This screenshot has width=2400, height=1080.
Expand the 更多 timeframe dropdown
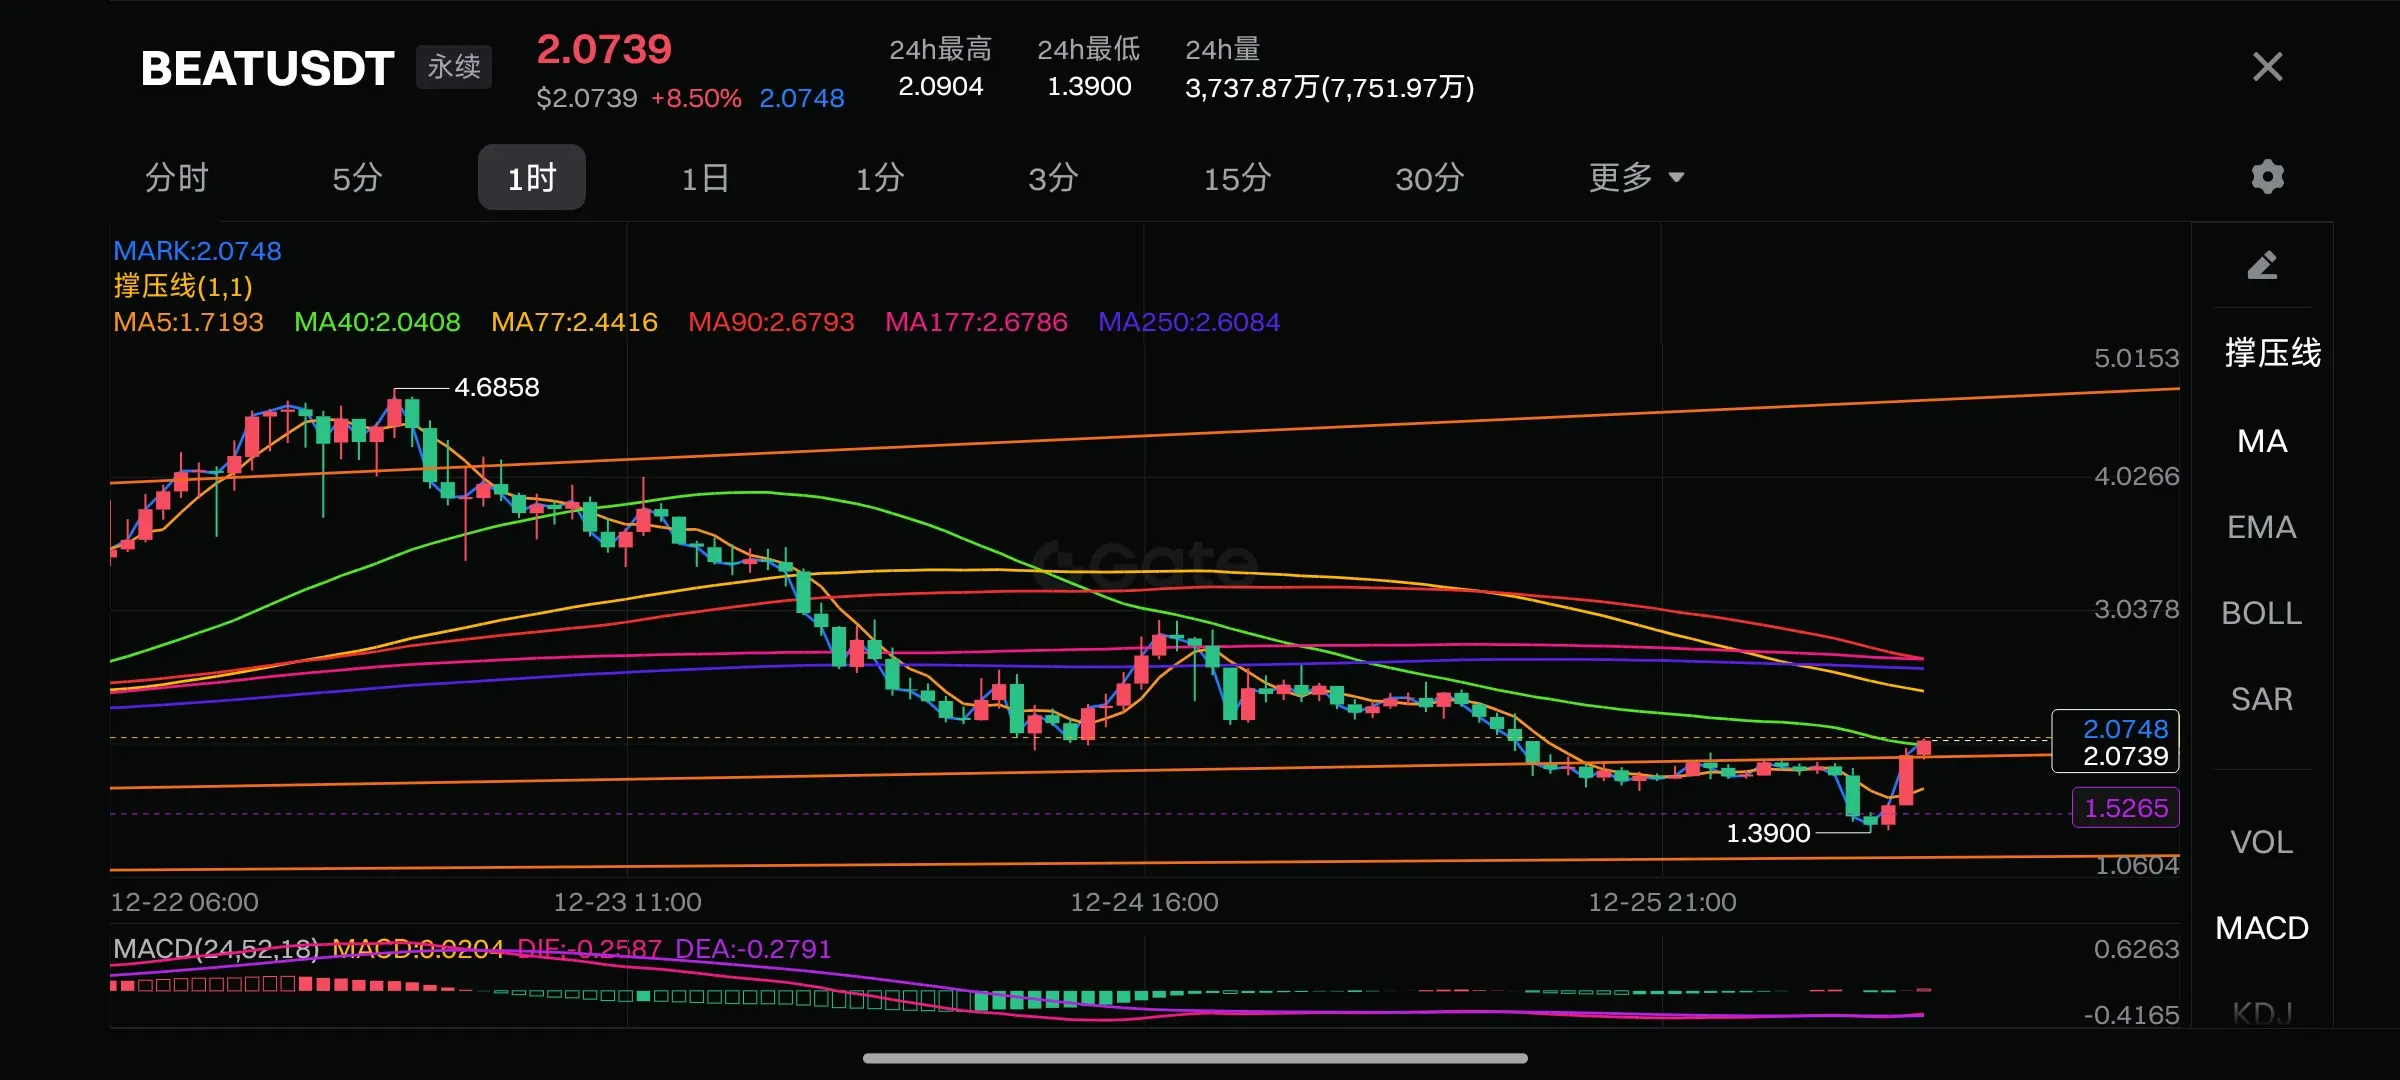[1636, 178]
